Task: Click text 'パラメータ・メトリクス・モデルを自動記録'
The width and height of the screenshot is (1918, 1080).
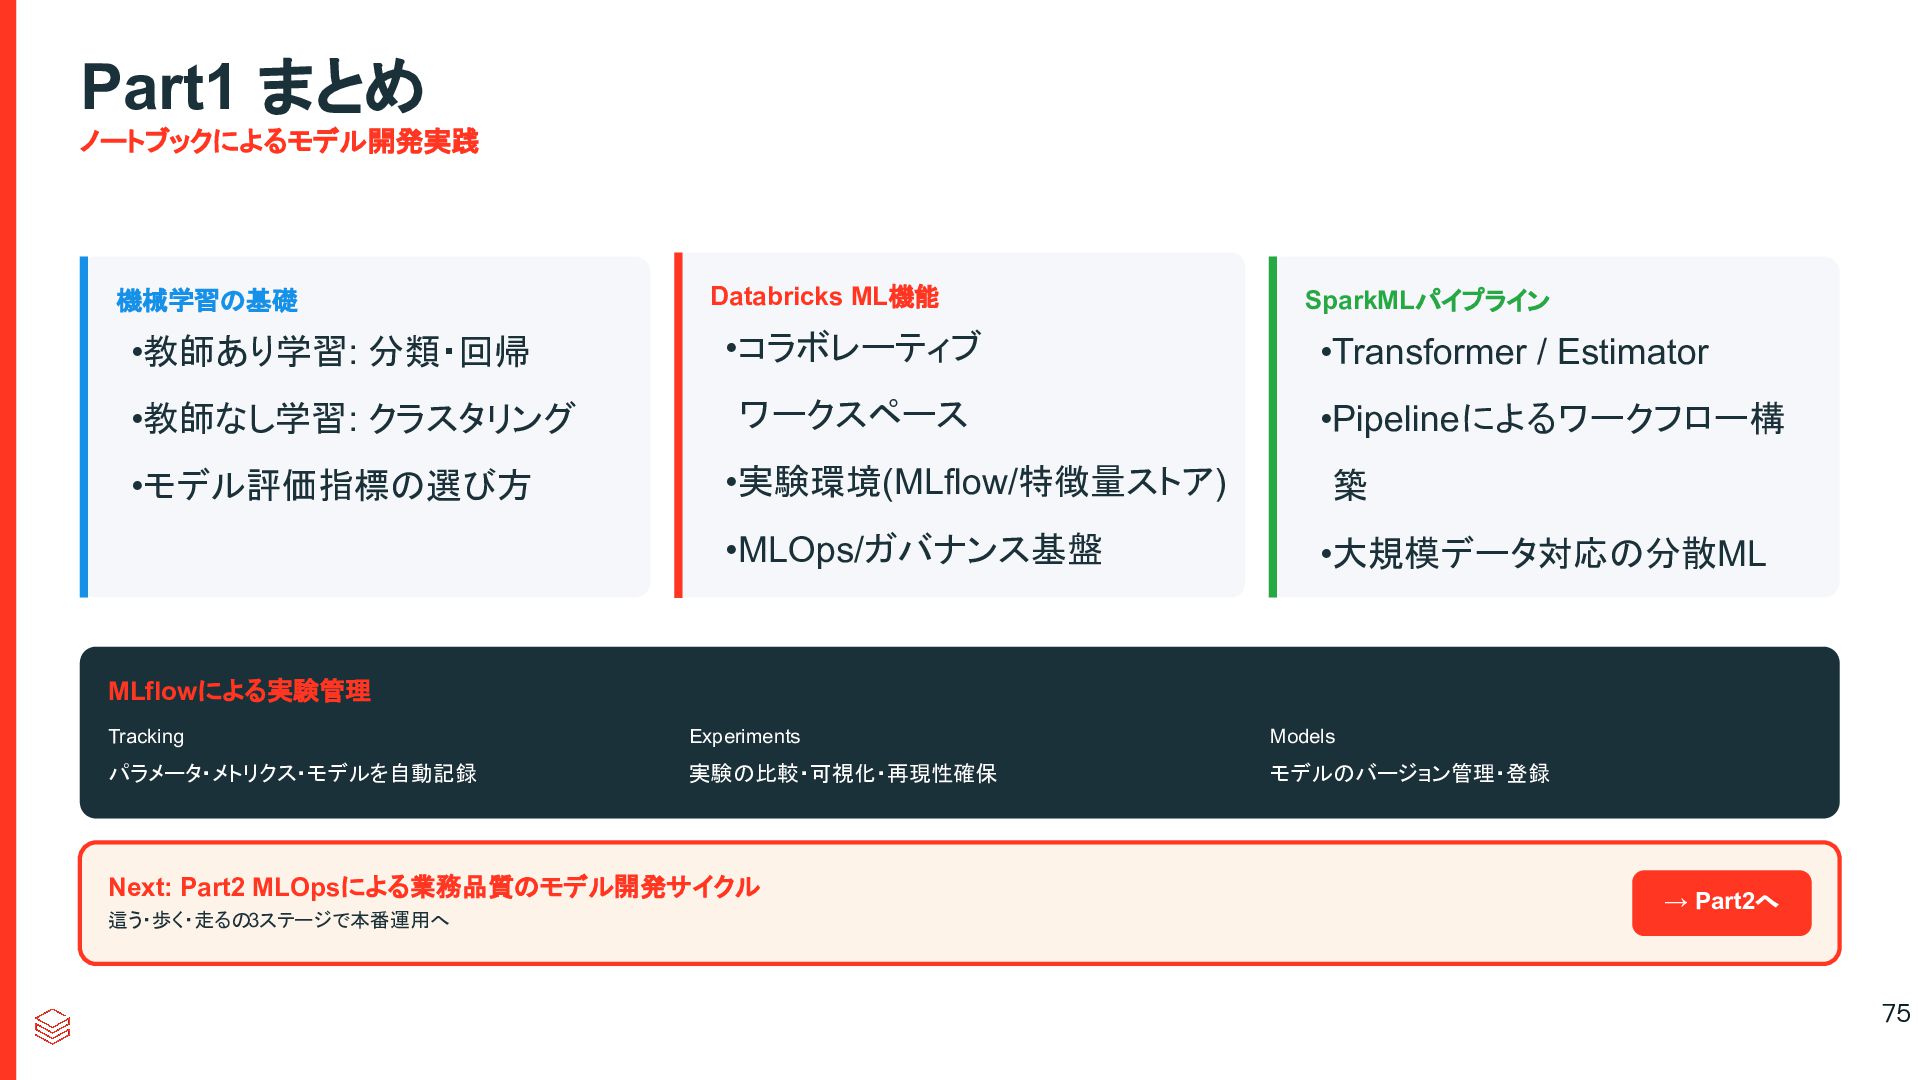Action: click(x=292, y=773)
